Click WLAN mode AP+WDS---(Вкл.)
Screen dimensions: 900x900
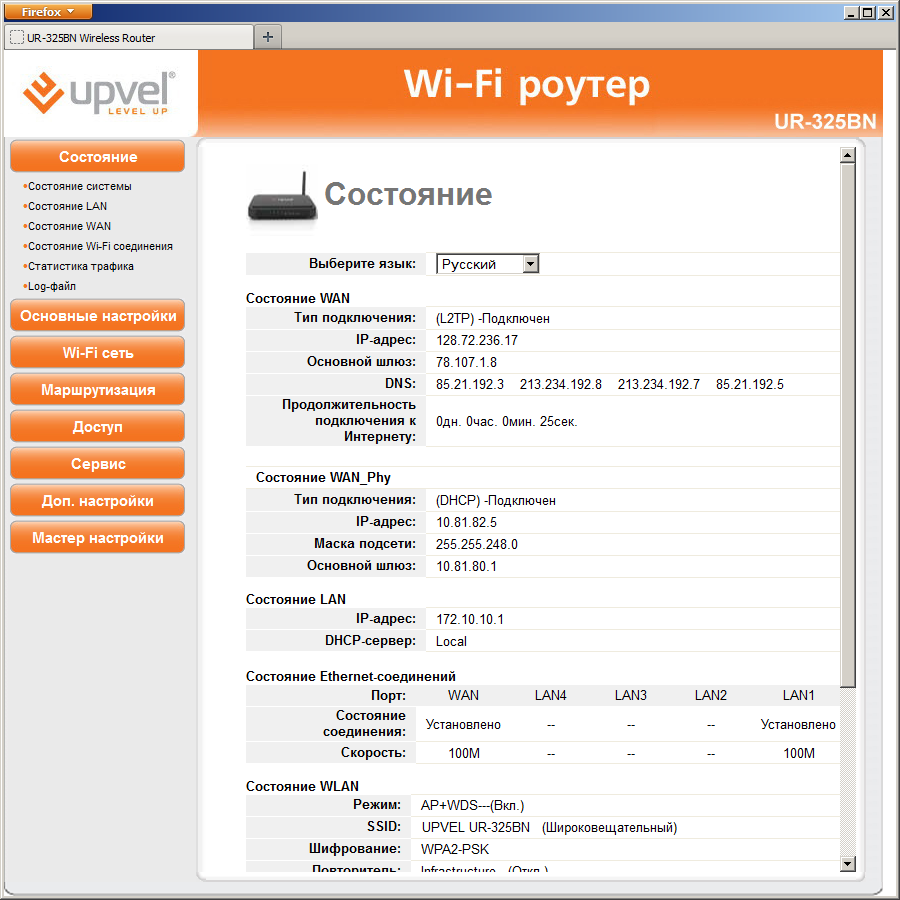pos(472,805)
